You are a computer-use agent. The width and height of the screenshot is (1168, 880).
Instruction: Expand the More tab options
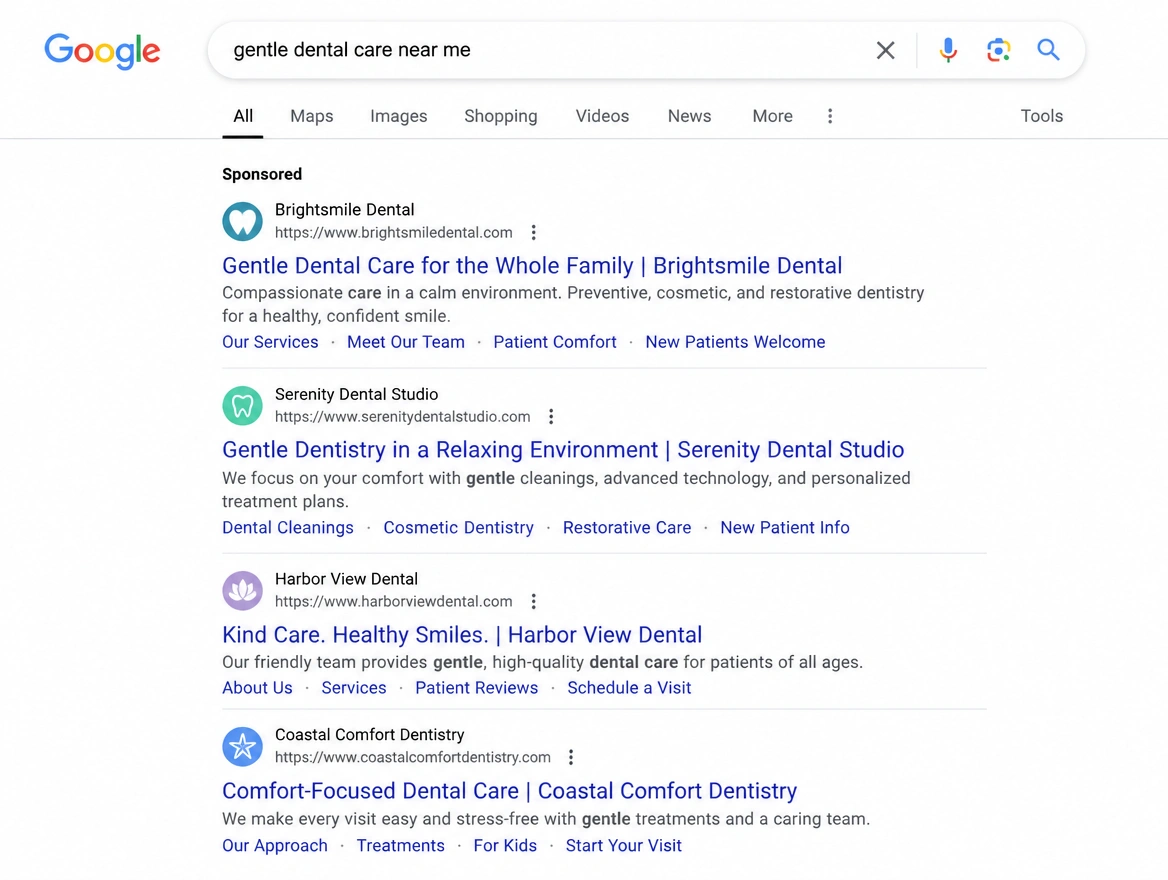772,116
